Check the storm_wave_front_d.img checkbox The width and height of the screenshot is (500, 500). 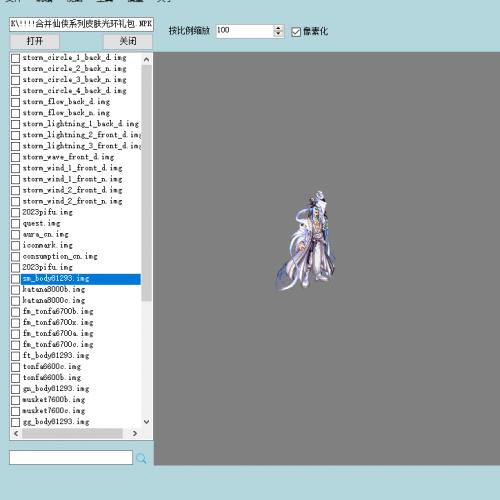[x=16, y=157]
